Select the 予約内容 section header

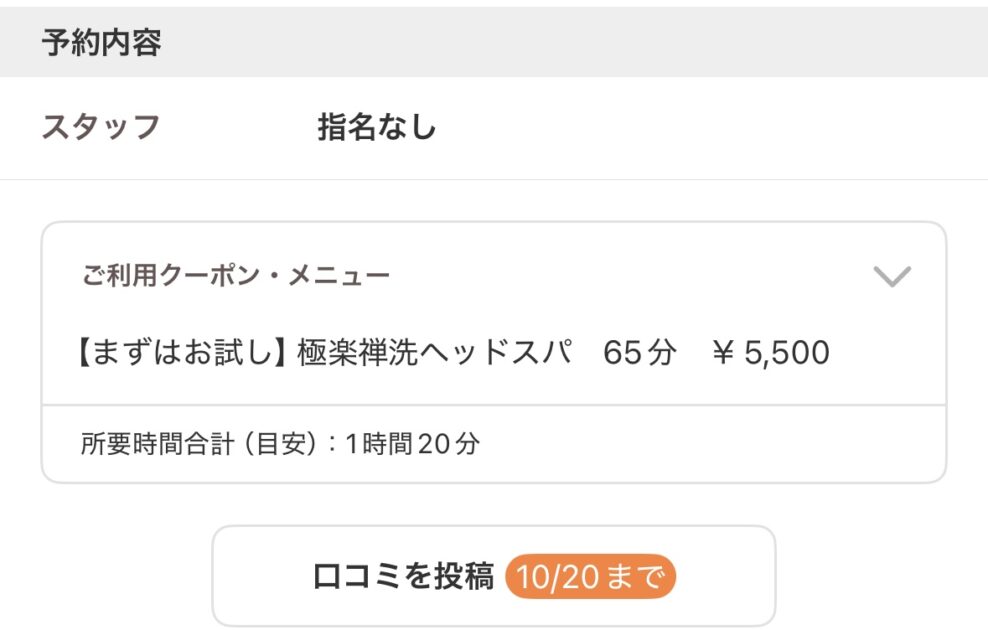[x=101, y=43]
